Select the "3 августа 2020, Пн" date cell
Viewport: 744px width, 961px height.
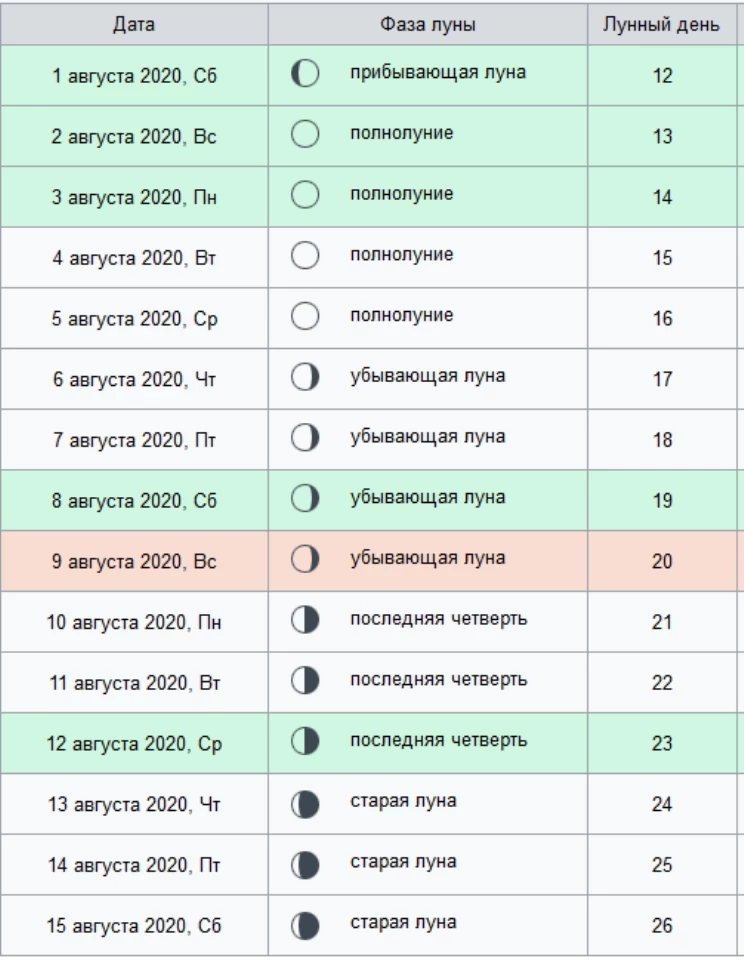point(134,197)
